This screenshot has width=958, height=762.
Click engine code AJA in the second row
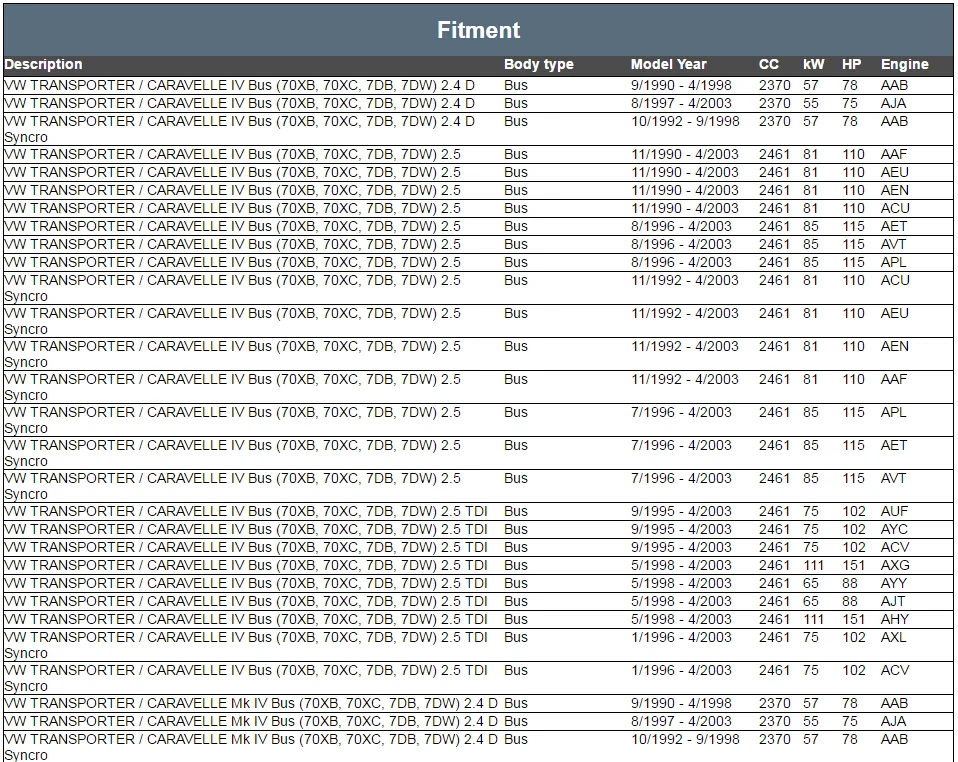[893, 103]
